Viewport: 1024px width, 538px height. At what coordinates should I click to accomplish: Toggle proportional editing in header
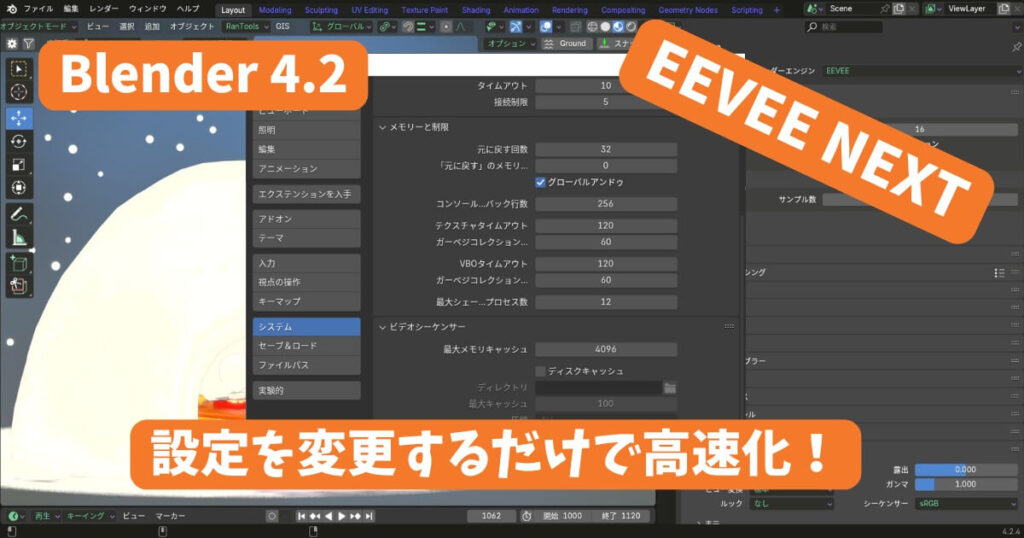(446, 27)
